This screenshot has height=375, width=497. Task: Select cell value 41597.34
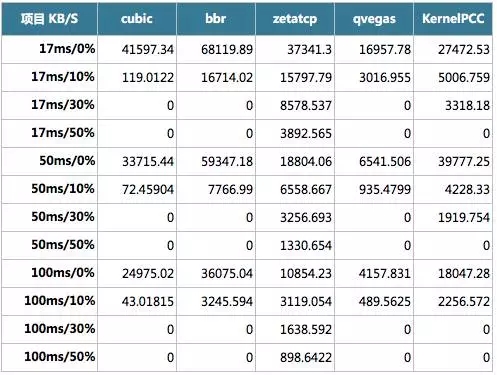(x=148, y=50)
